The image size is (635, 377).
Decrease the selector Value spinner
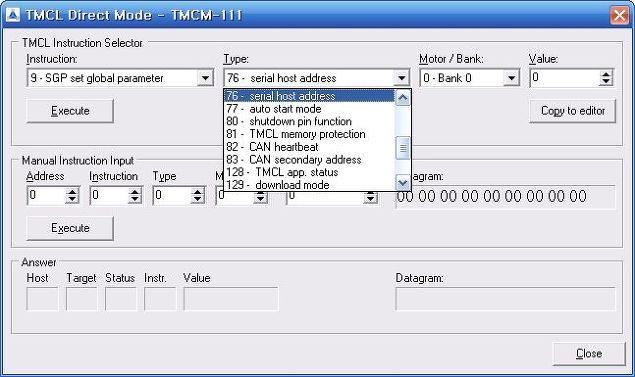pos(606,81)
